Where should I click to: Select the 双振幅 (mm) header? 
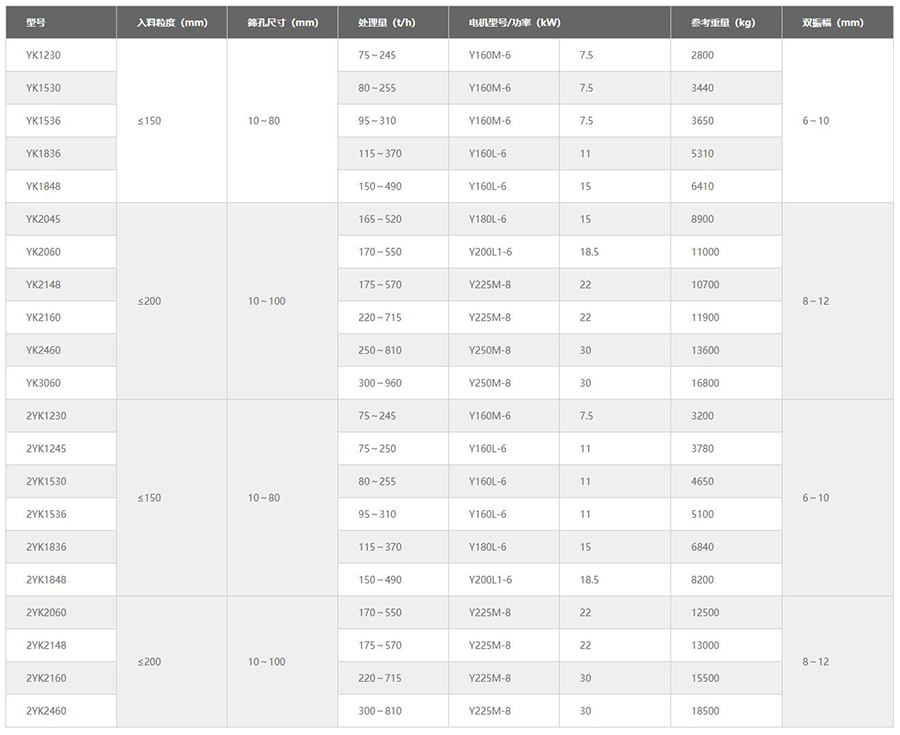[x=837, y=22]
